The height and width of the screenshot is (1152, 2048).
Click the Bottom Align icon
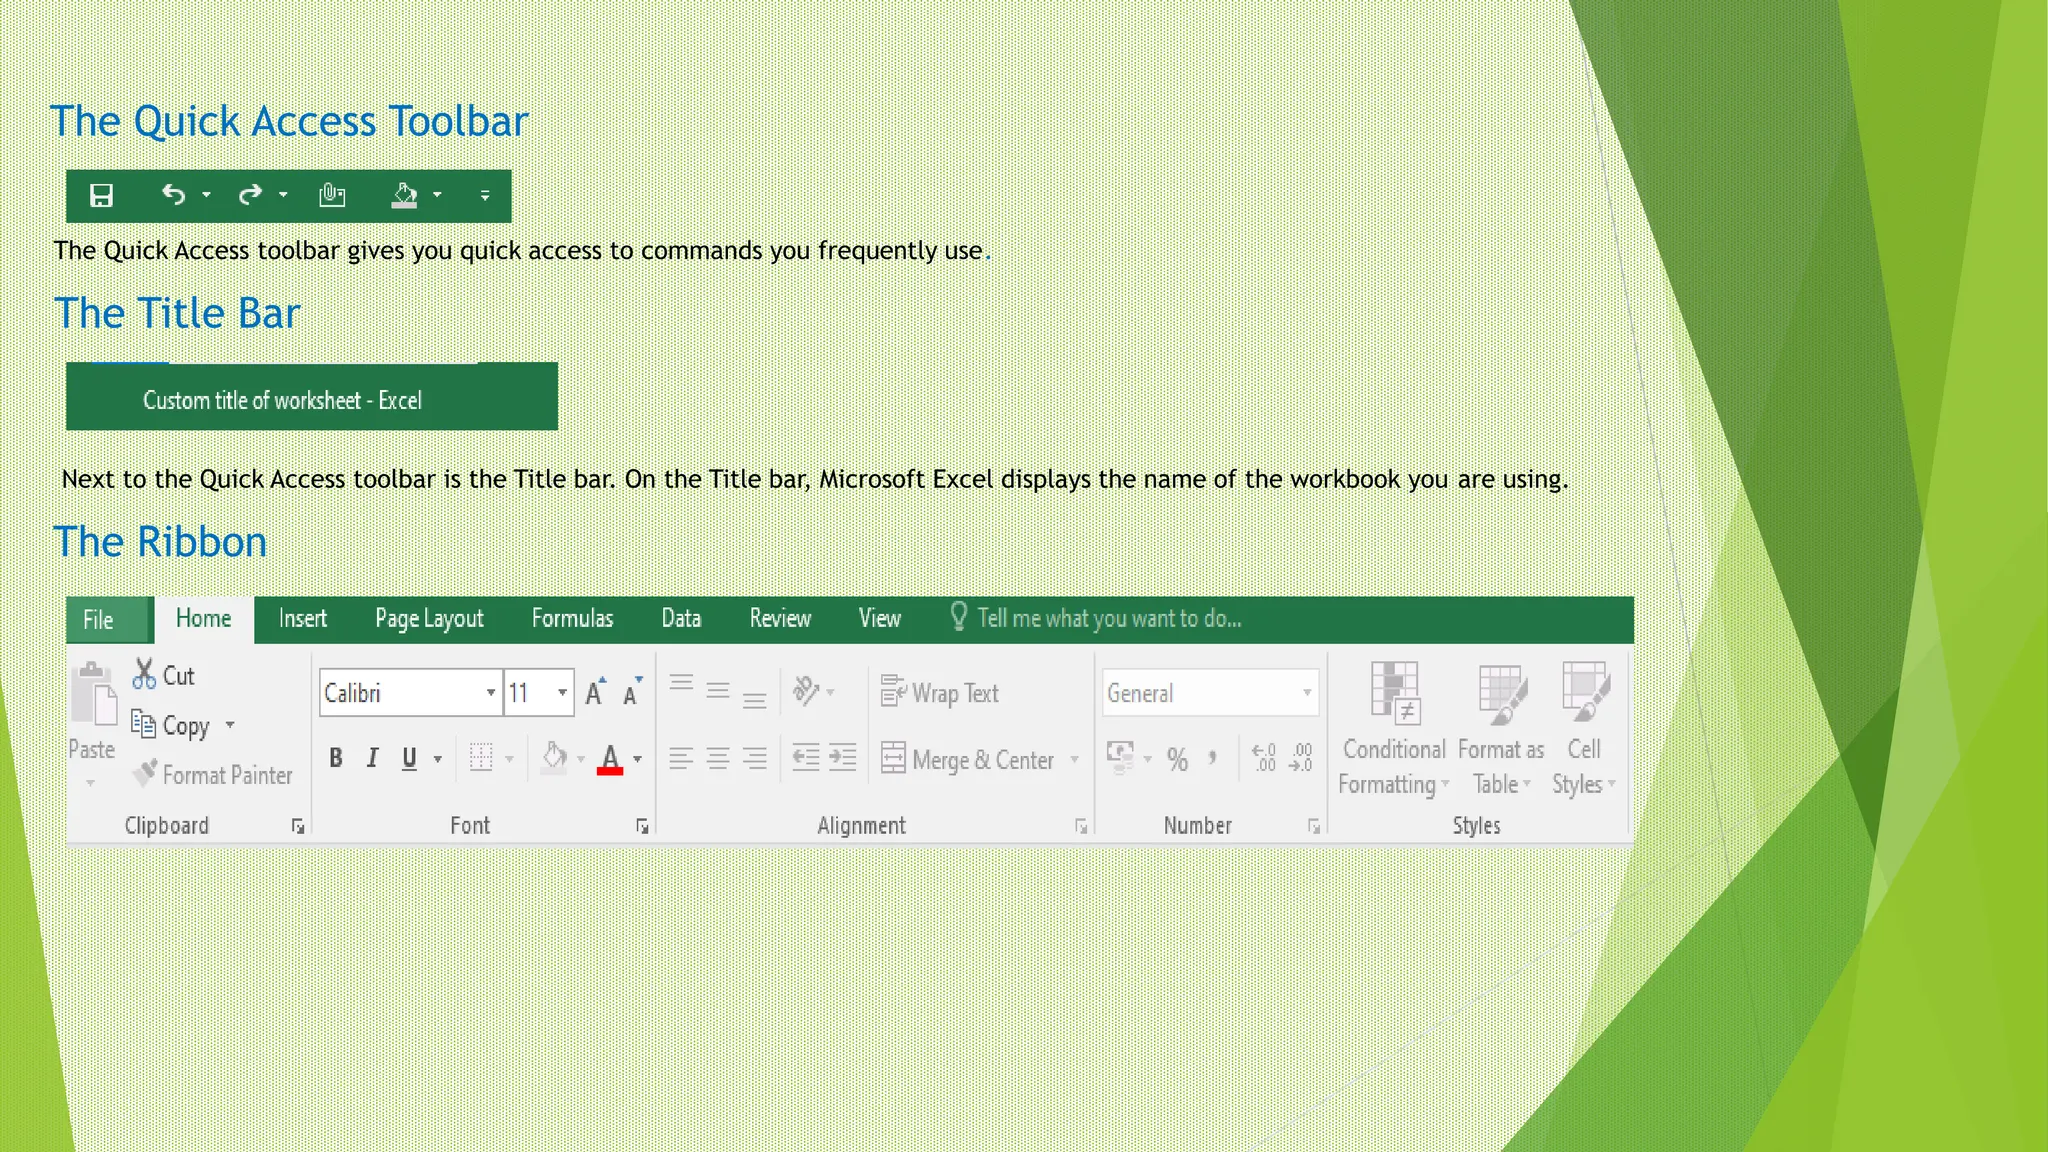[755, 699]
